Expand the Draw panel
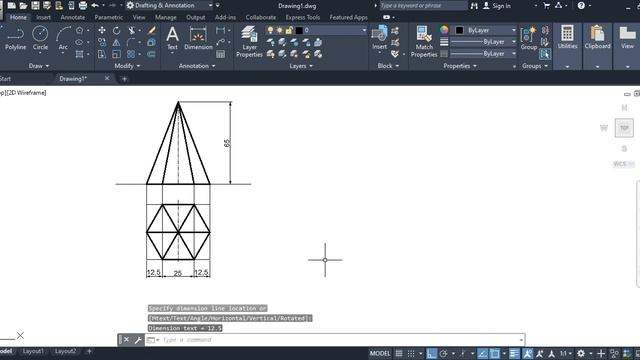 click(39, 66)
